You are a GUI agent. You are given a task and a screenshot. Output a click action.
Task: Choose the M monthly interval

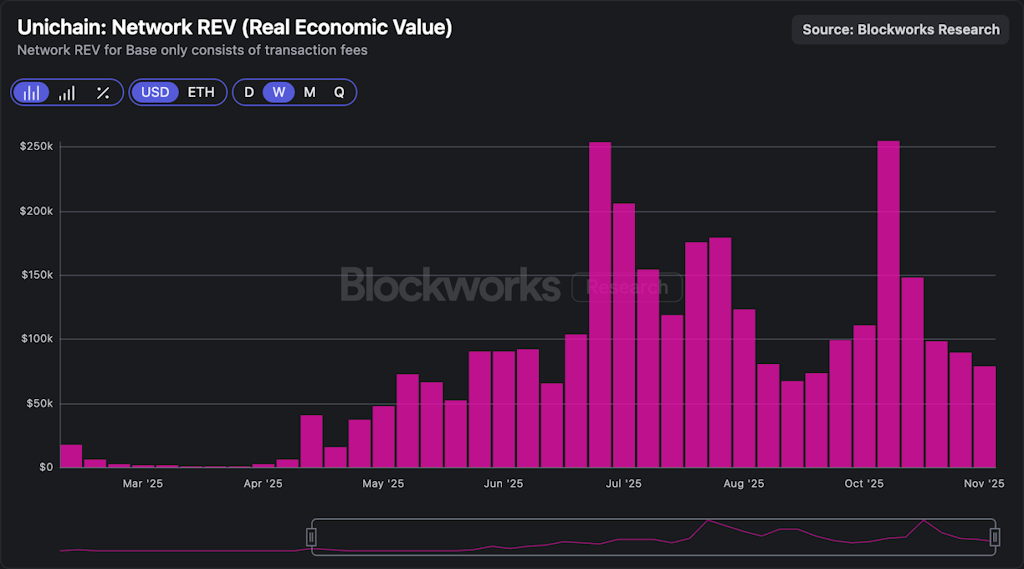pos(310,92)
